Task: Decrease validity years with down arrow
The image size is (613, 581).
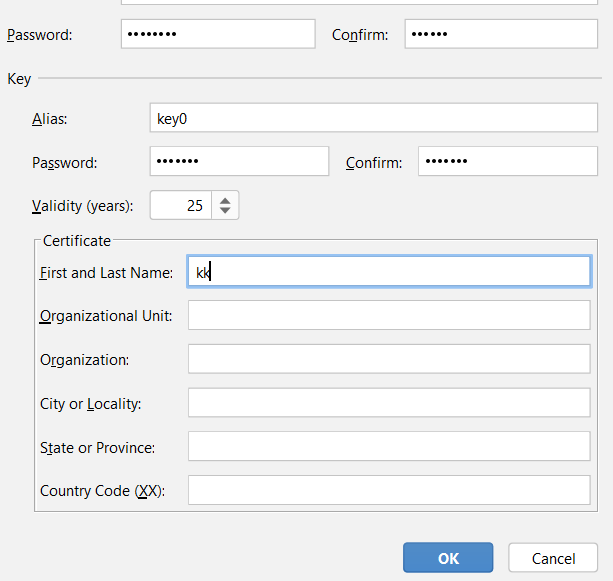Action: [225, 210]
